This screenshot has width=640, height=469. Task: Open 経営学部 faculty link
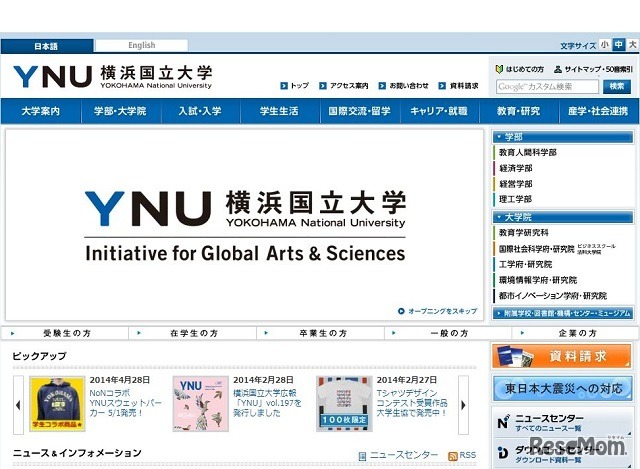click(516, 184)
